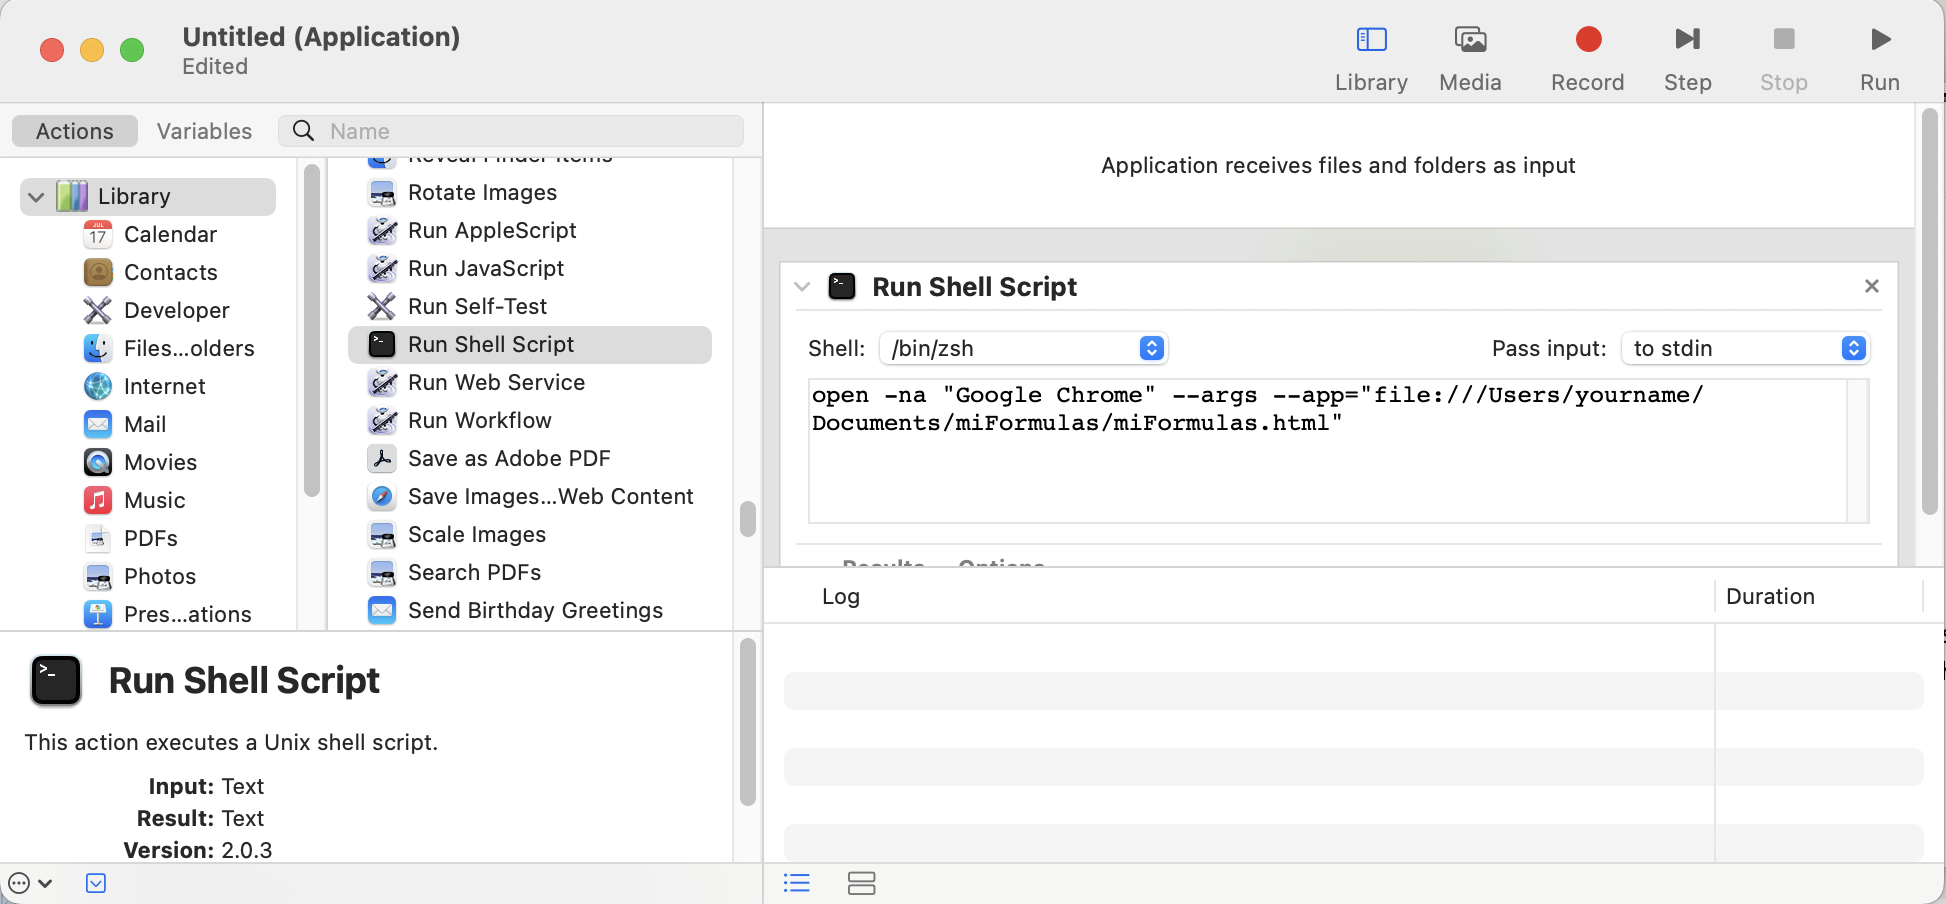Click inside the shell script text area
1946x904 pixels.
click(x=1328, y=450)
